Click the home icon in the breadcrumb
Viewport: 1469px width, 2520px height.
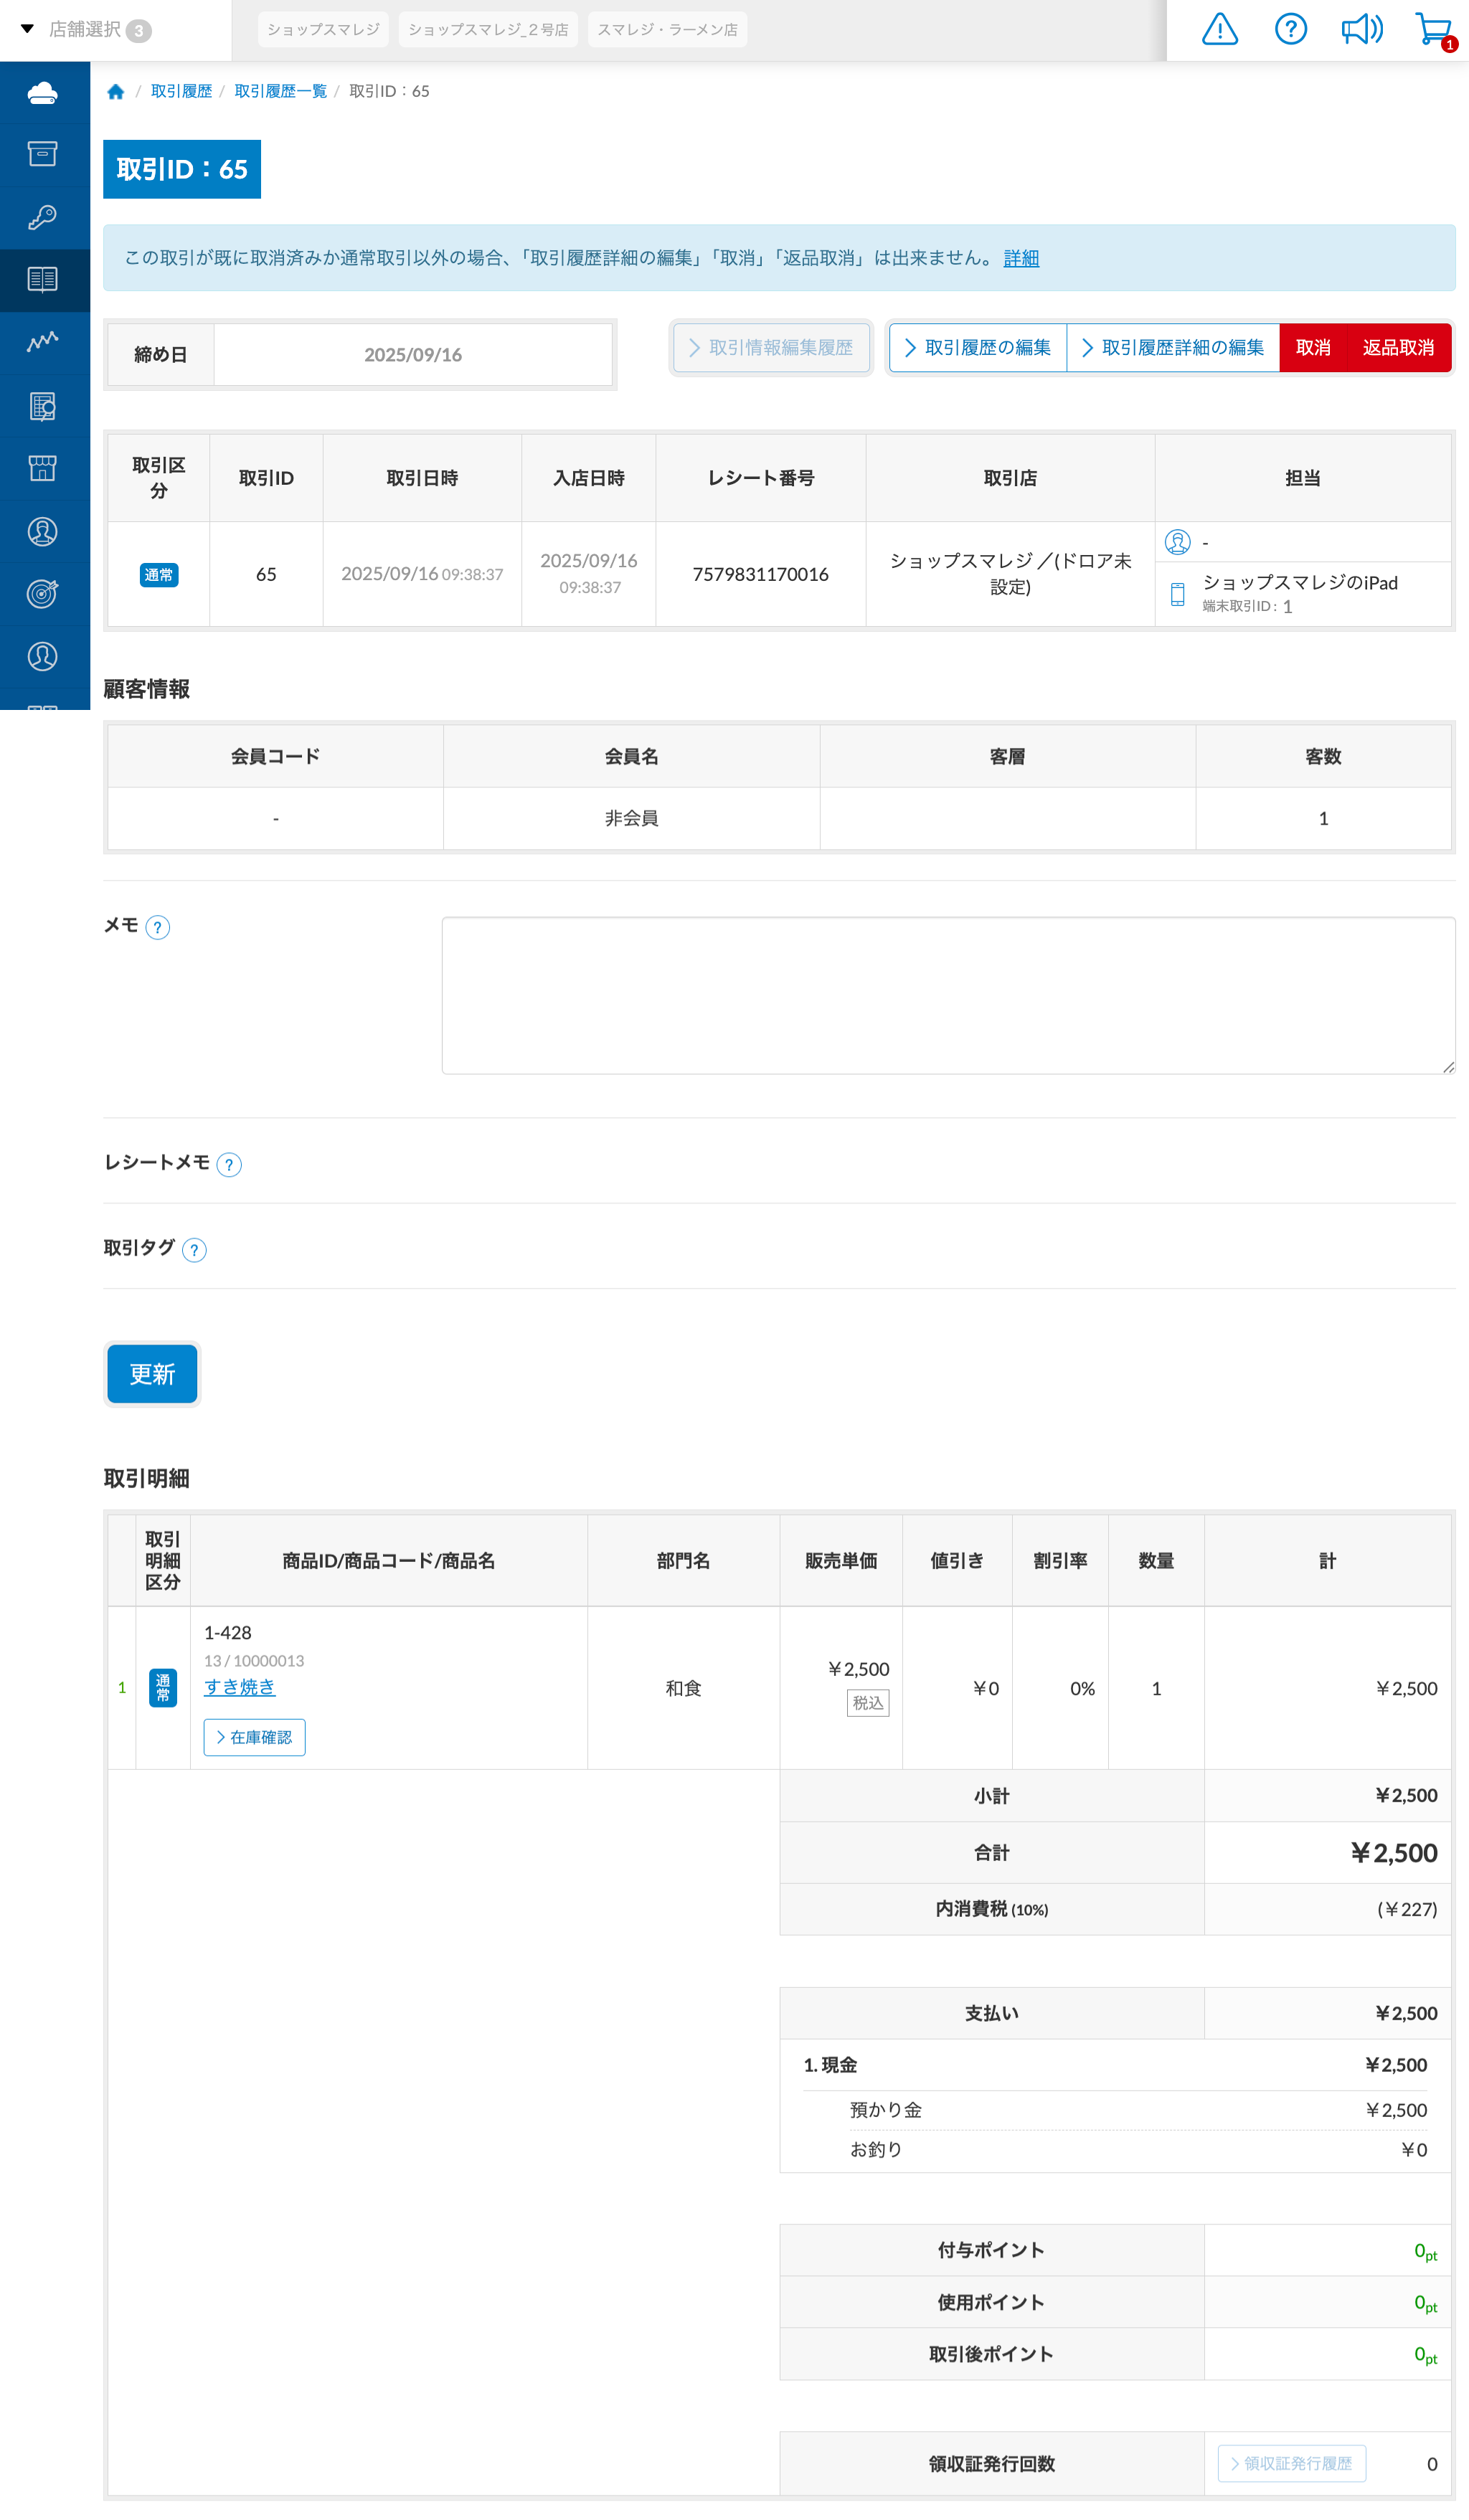(x=116, y=92)
